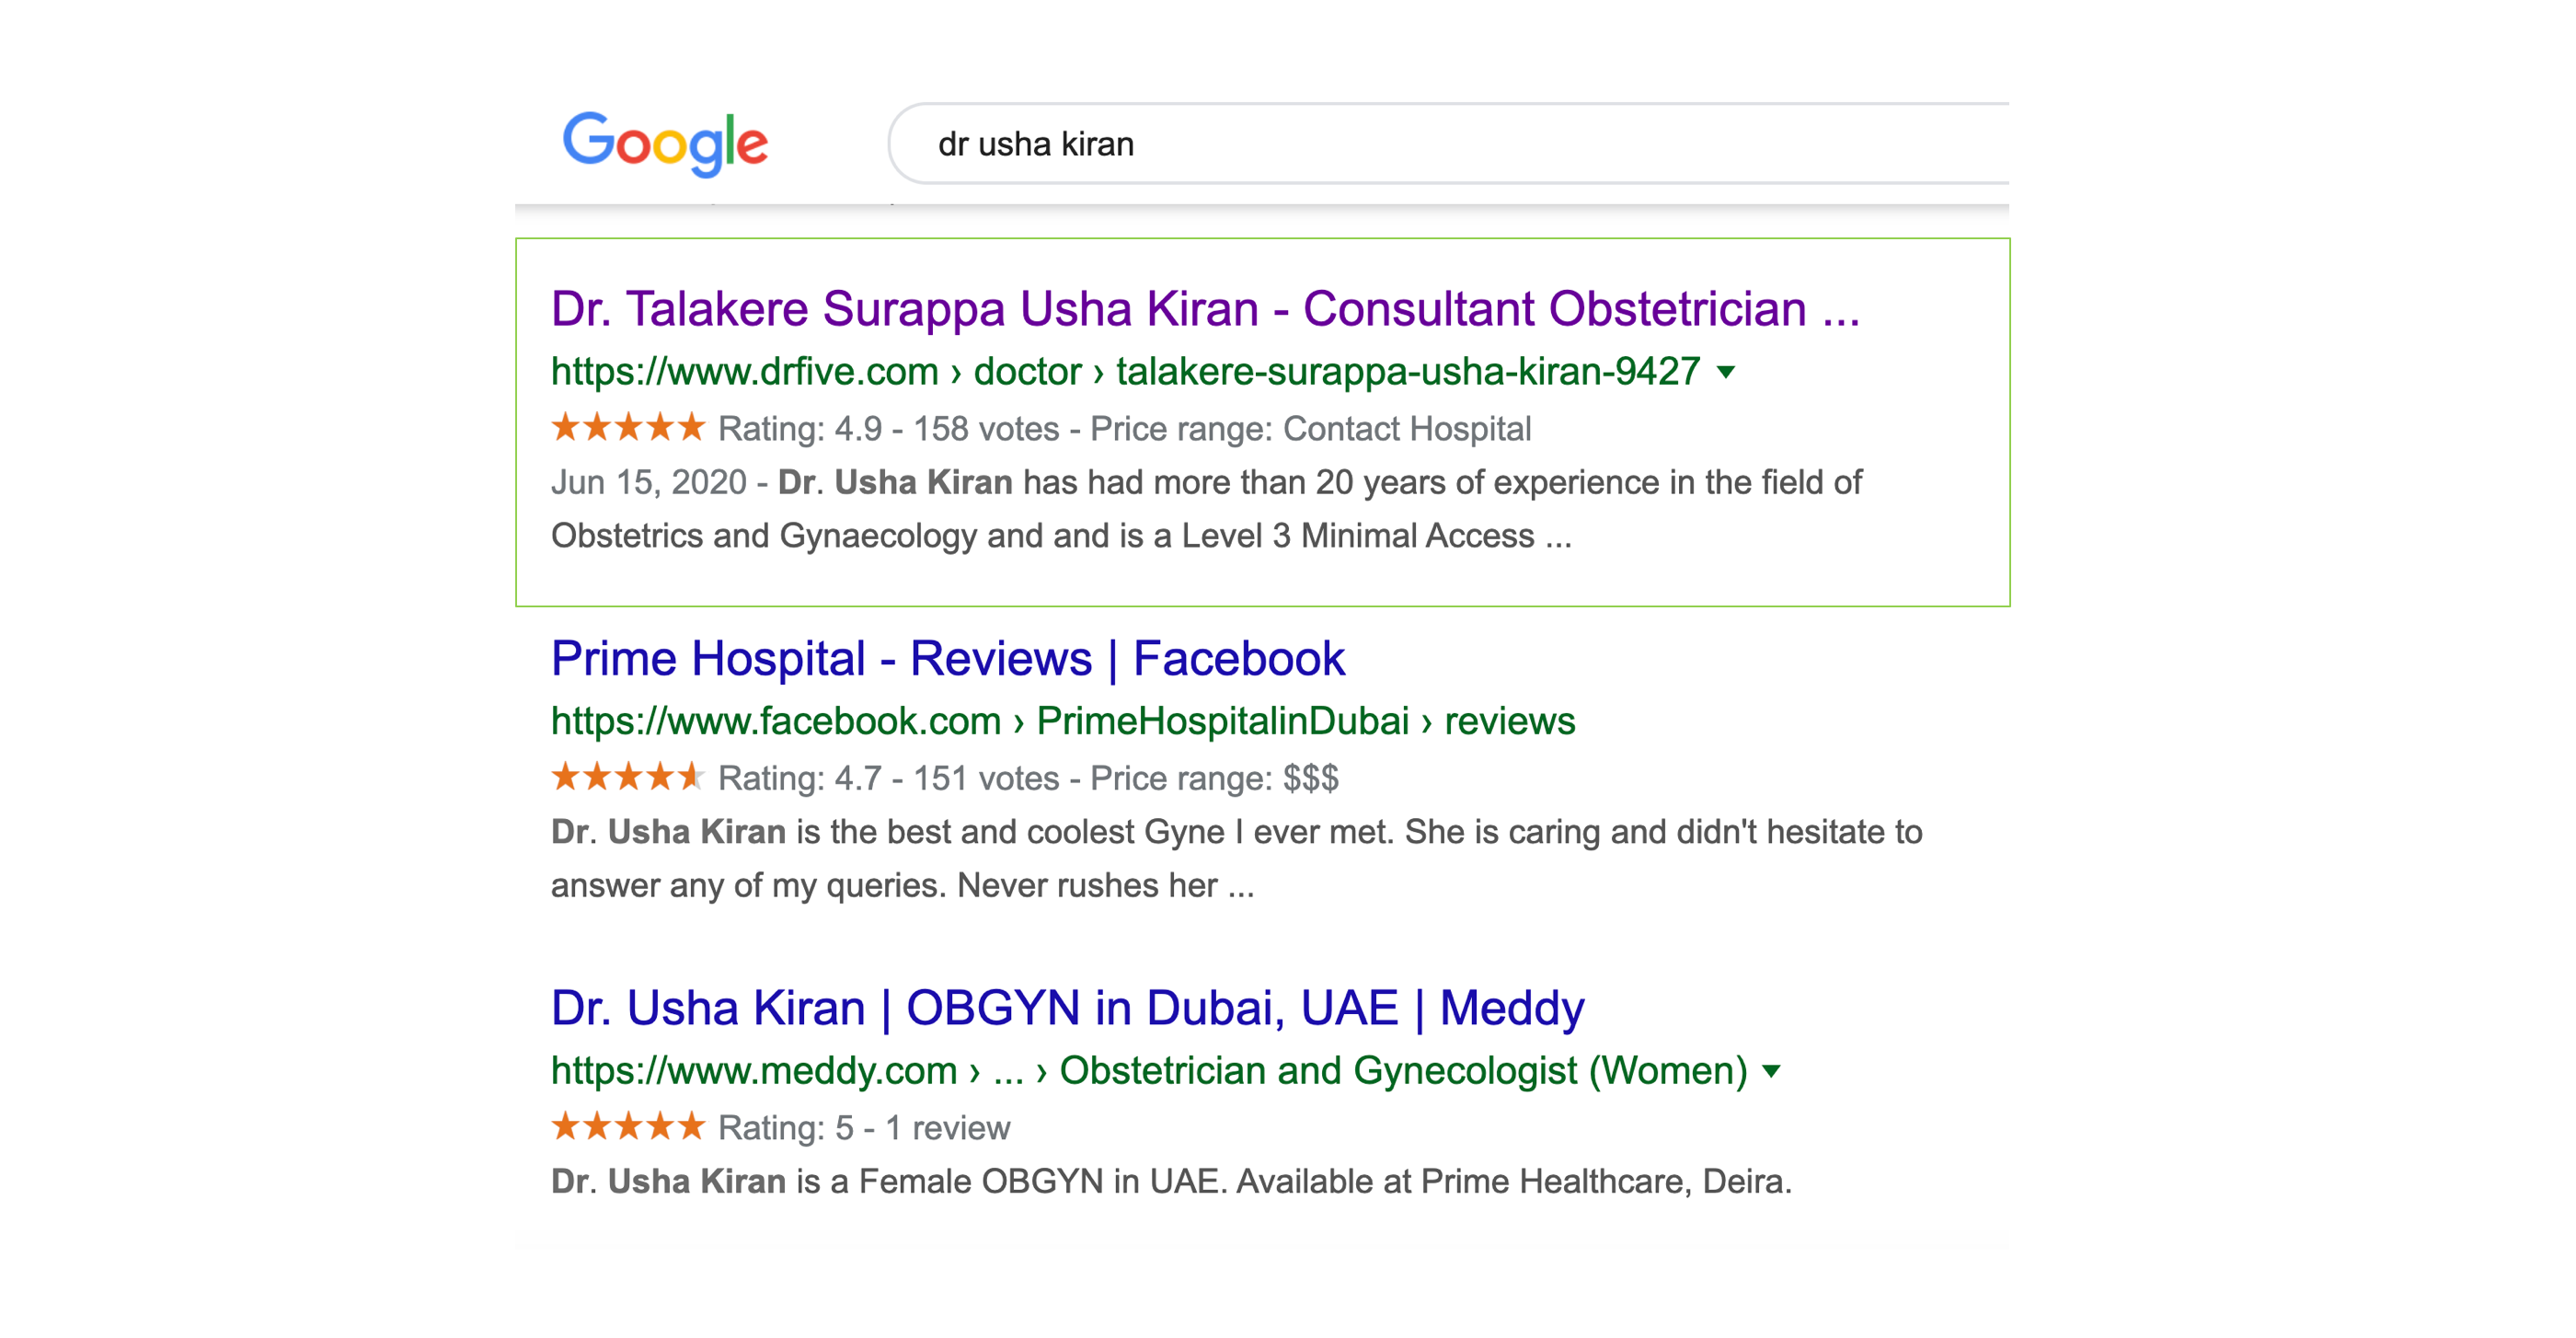This screenshot has height=1338, width=2576.
Task: Expand the dropdown arrow beside the meddy.com URL
Action: 1771,1072
